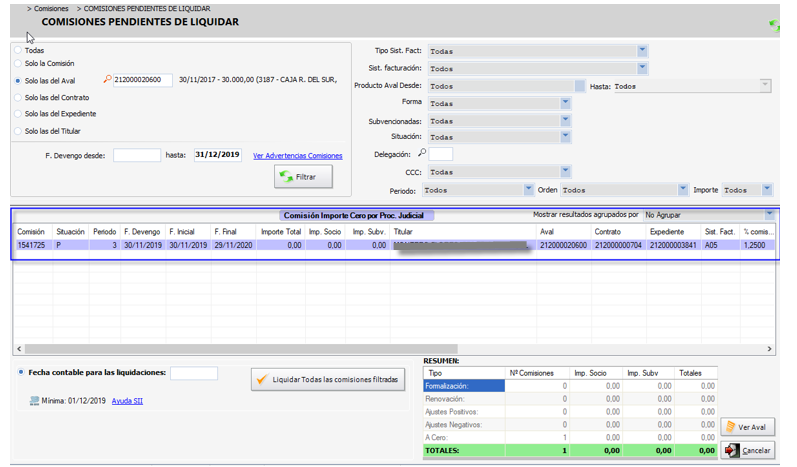The width and height of the screenshot is (797, 467).
Task: Select the Todas radio option
Action: tap(18, 50)
